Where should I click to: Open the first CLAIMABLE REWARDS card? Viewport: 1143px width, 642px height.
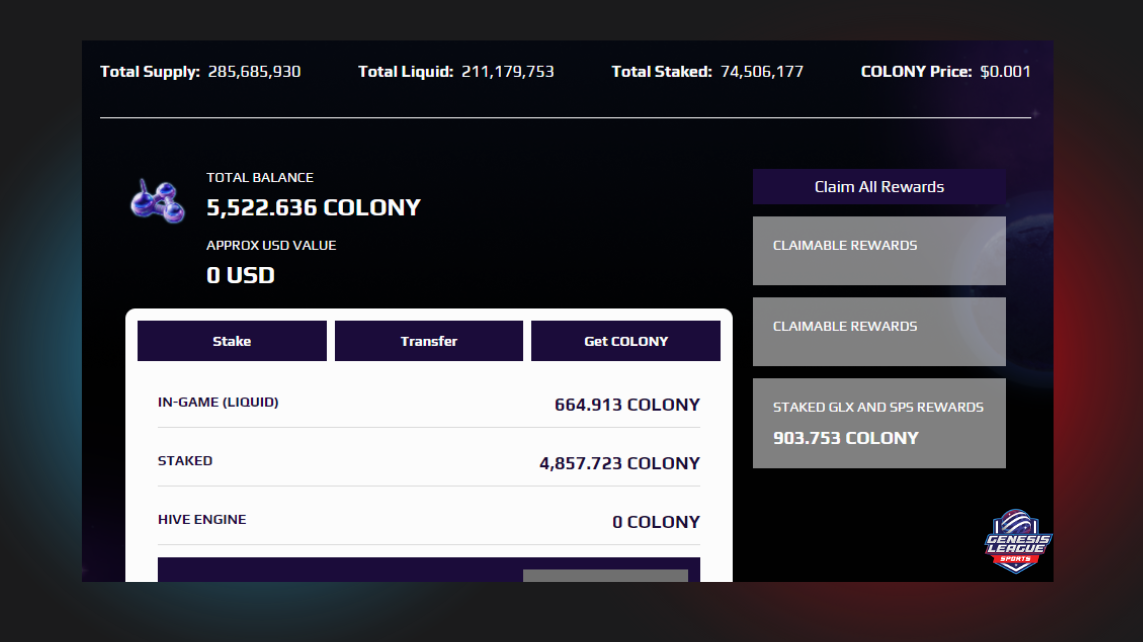coord(879,251)
